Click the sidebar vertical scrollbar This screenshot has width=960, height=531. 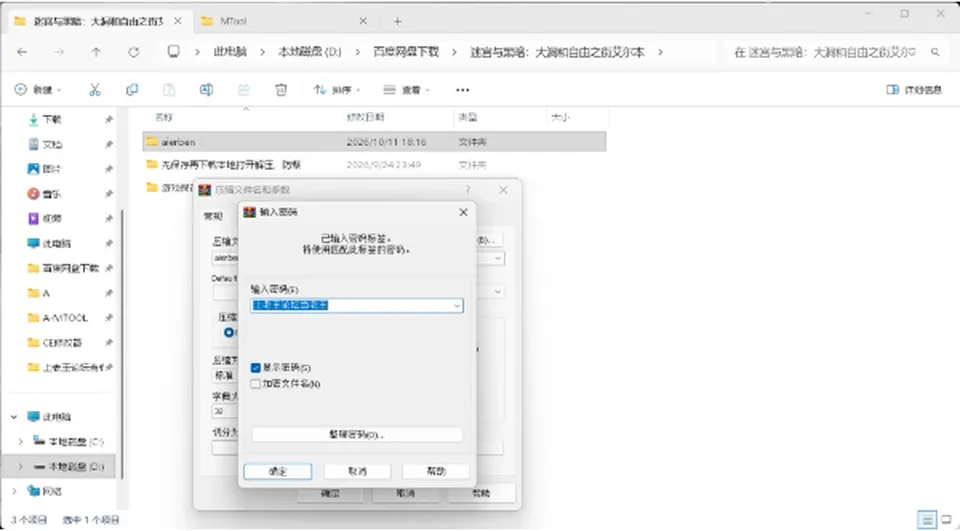121,343
